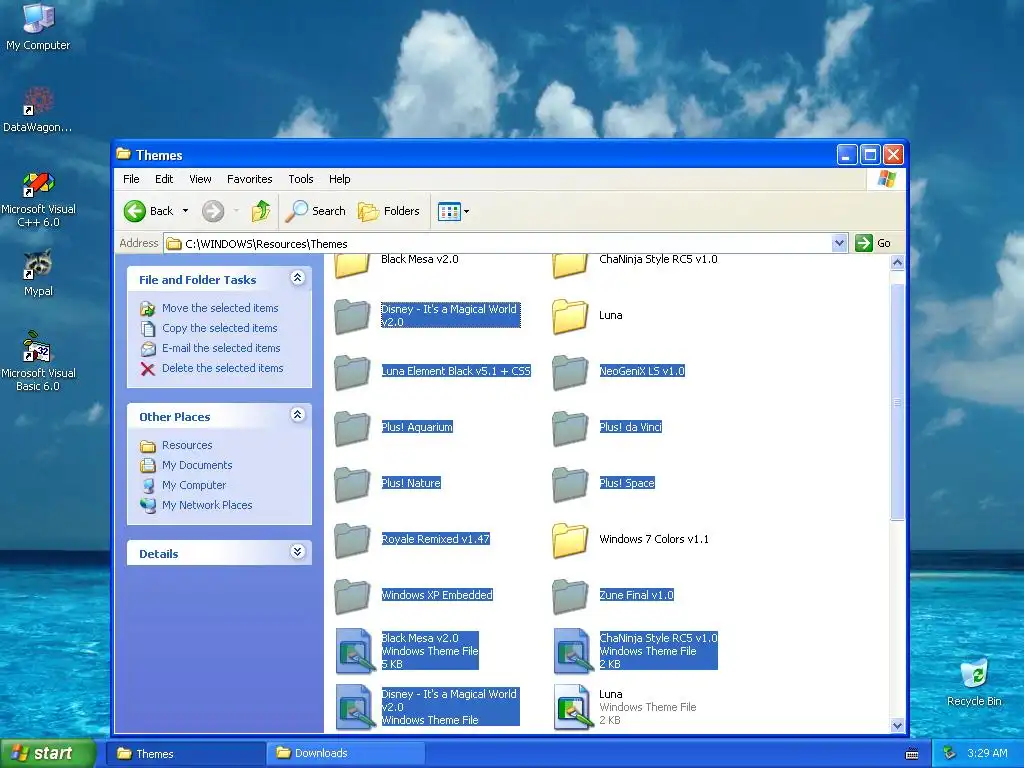Click the Back arrow icon

(135, 211)
